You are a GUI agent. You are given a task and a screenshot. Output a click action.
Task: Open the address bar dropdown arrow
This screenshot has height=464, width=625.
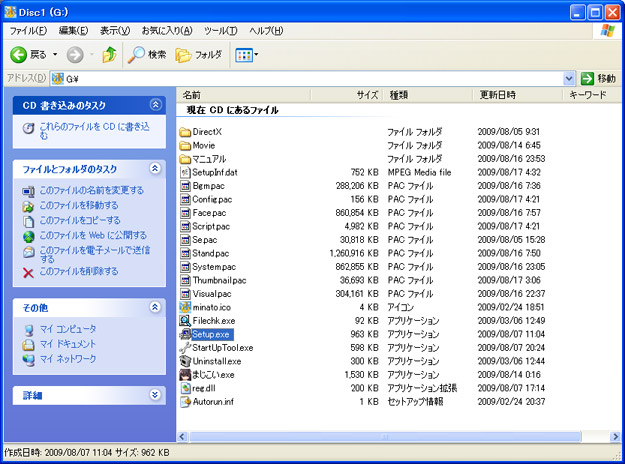pyautogui.click(x=569, y=78)
